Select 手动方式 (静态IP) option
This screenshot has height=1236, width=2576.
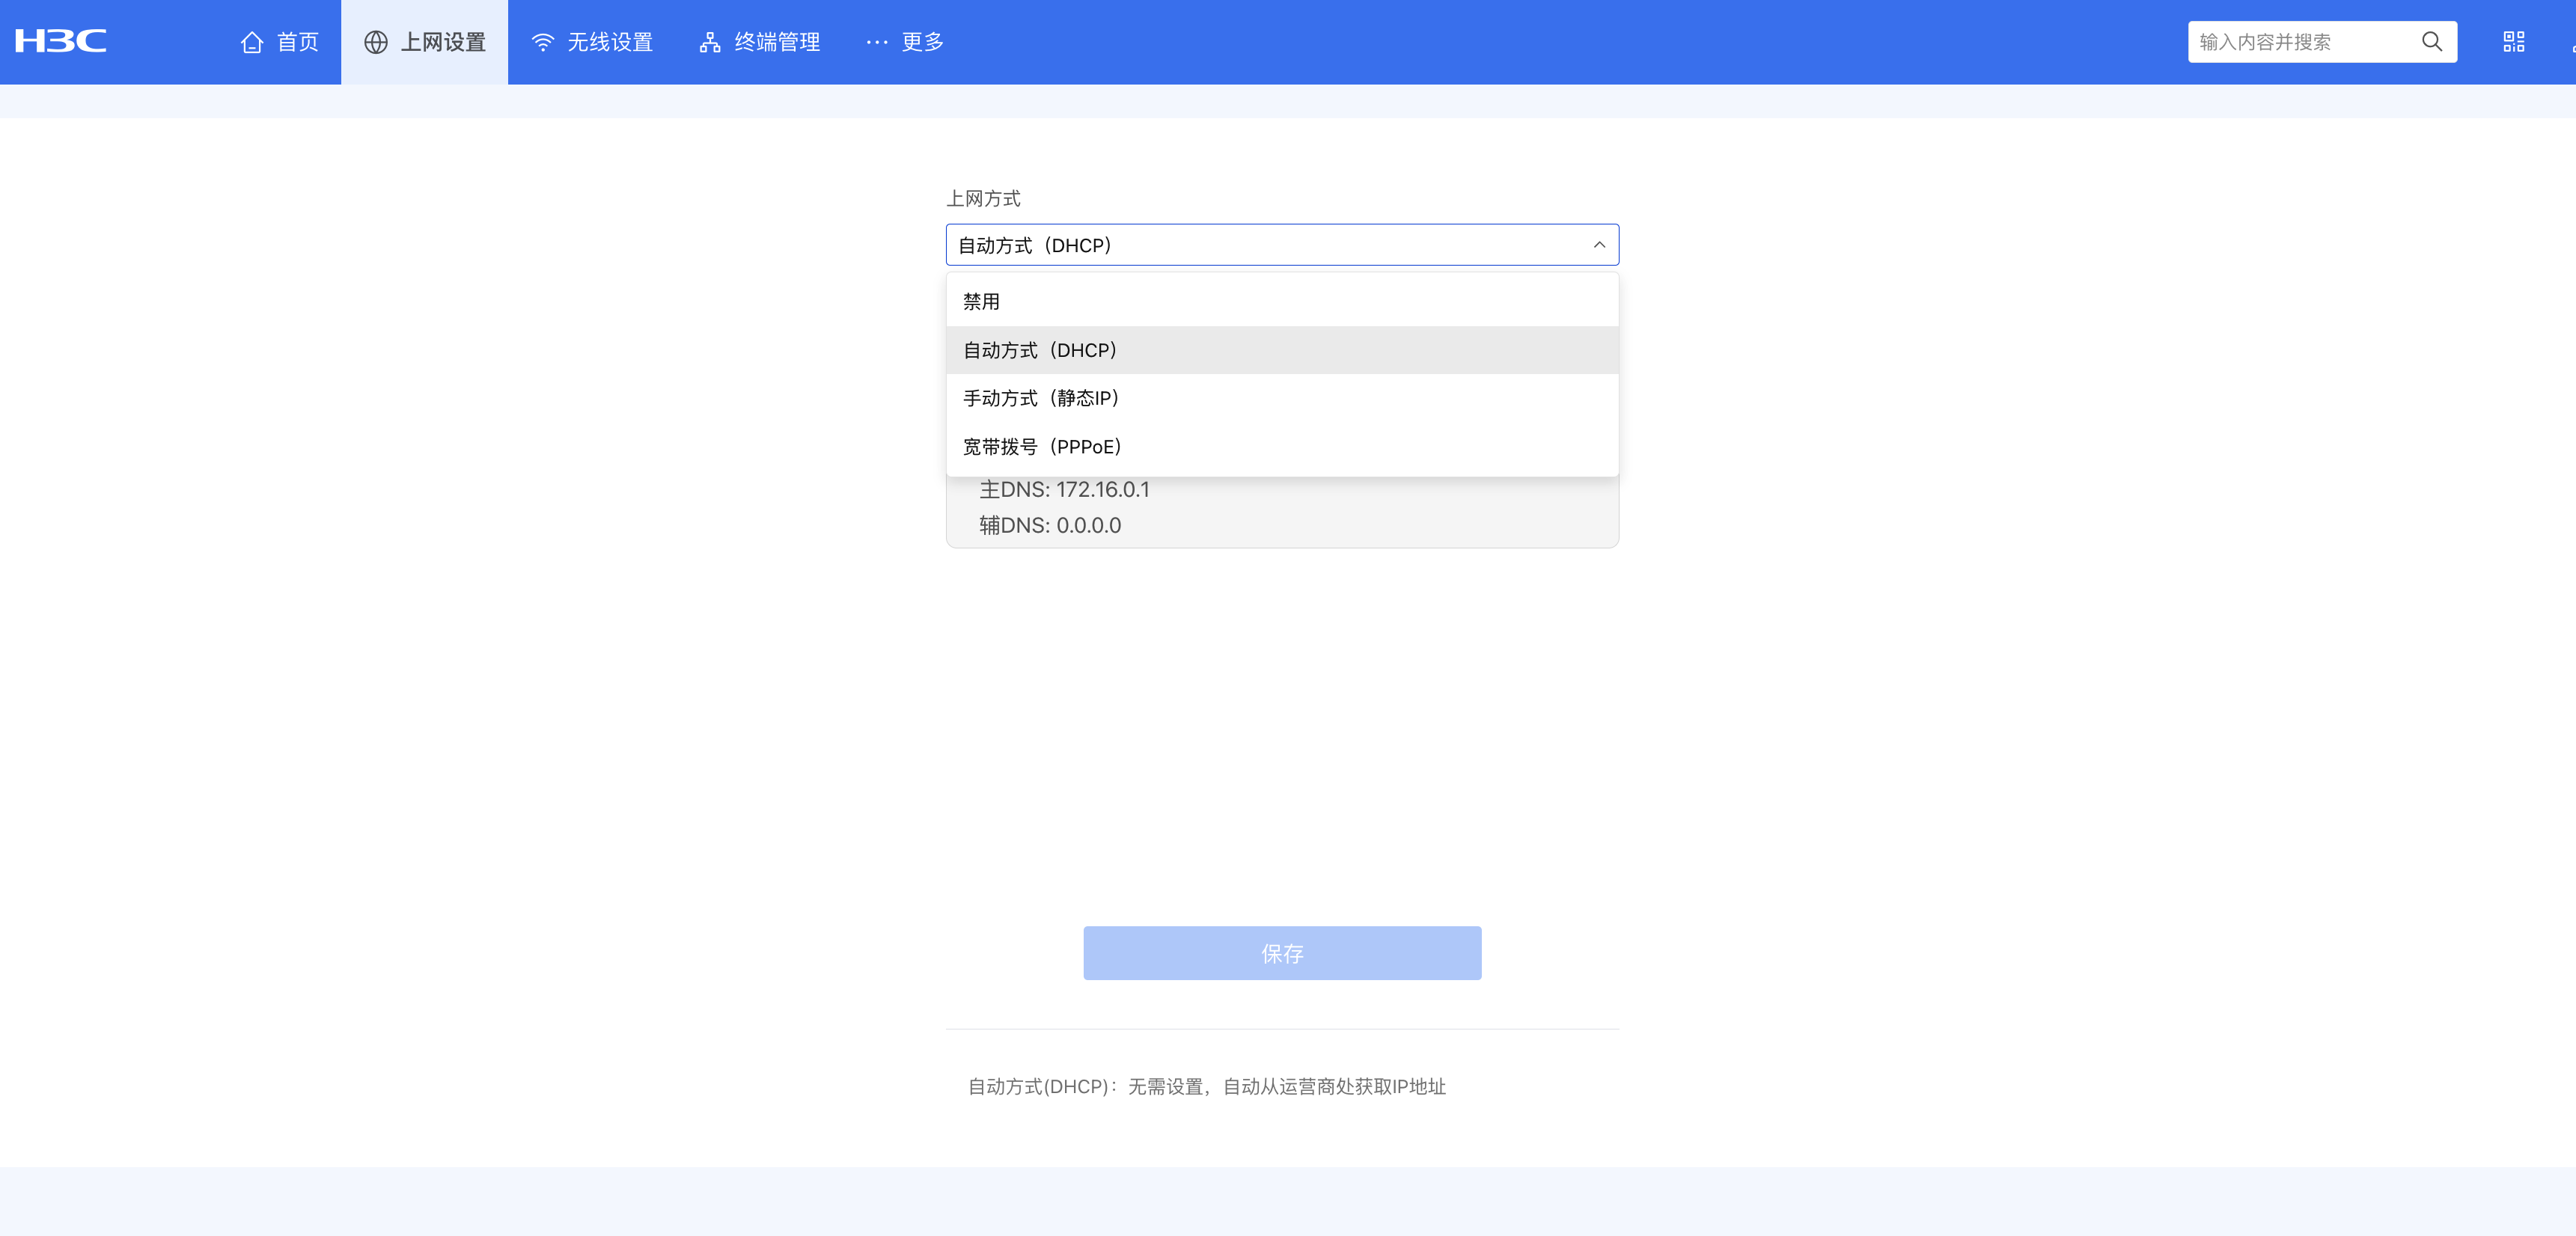(x=1040, y=398)
